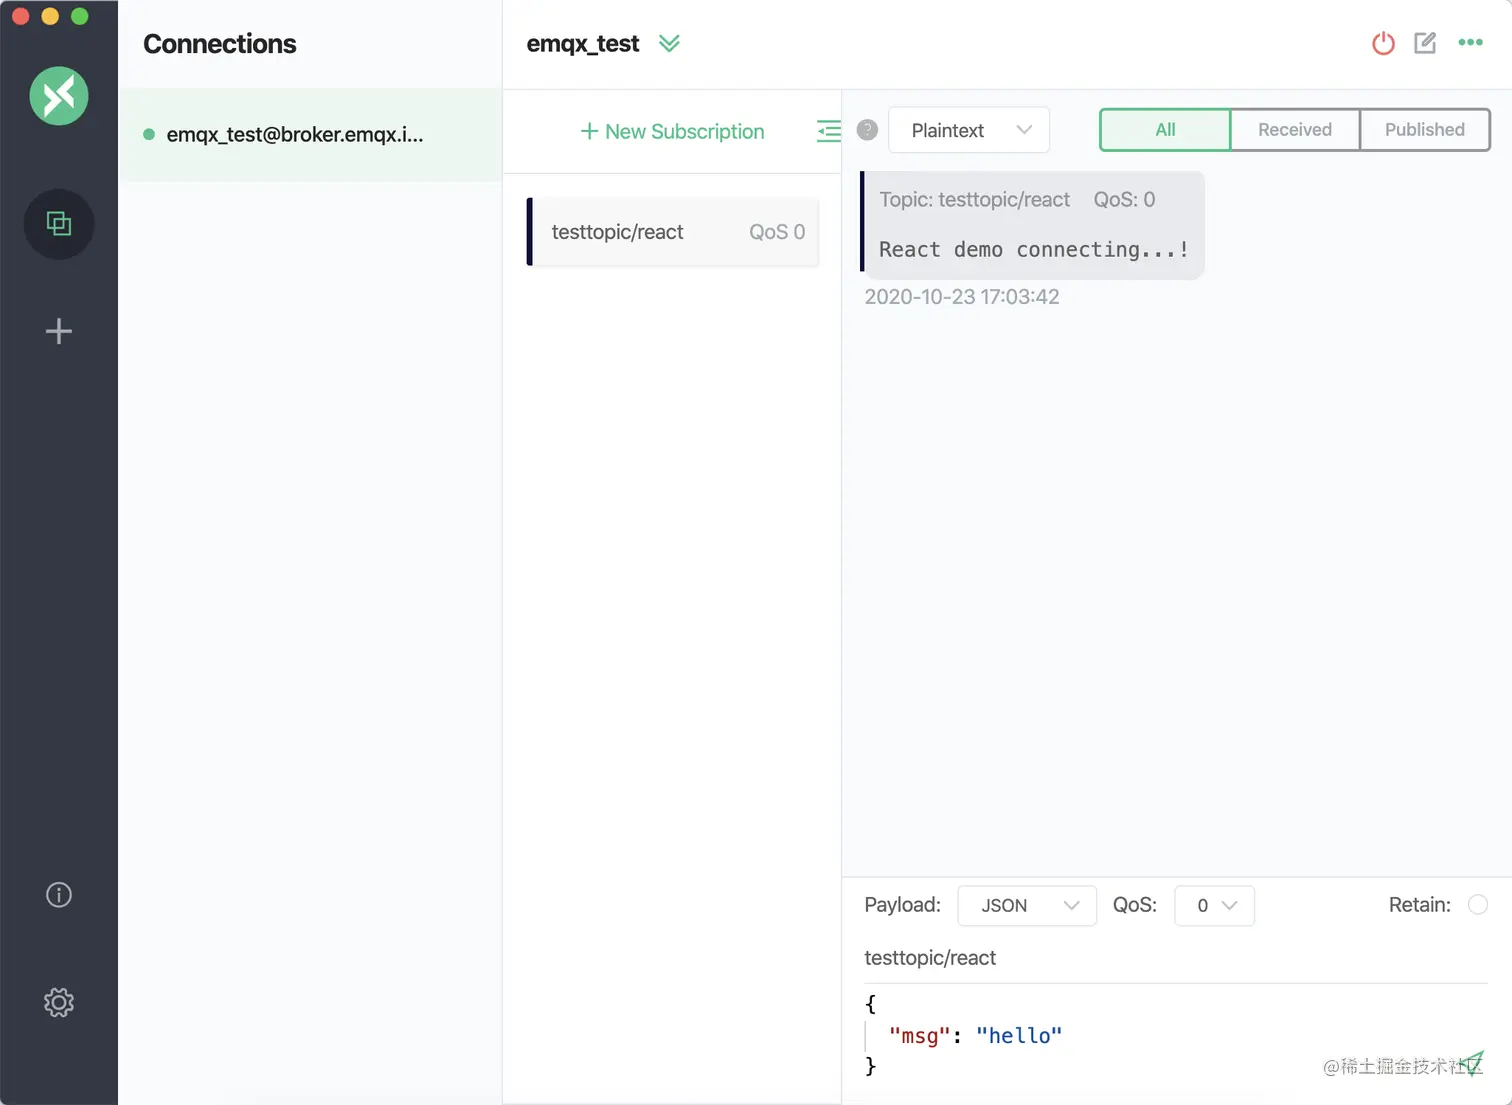This screenshot has width=1512, height=1105.
Task: Click the edit connection pencil icon
Action: (1425, 43)
